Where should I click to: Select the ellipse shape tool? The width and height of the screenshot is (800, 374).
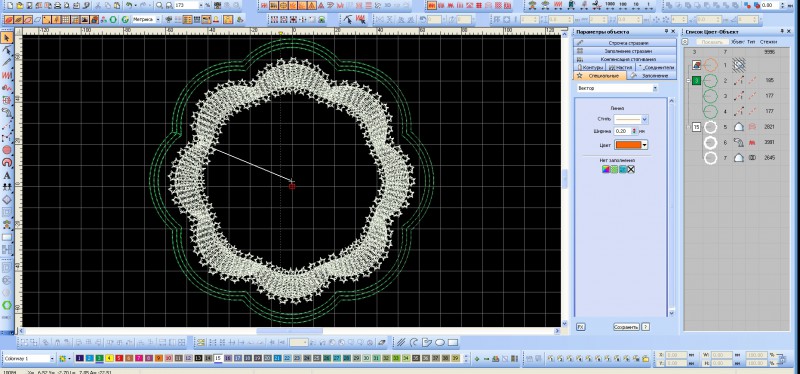click(x=439, y=342)
